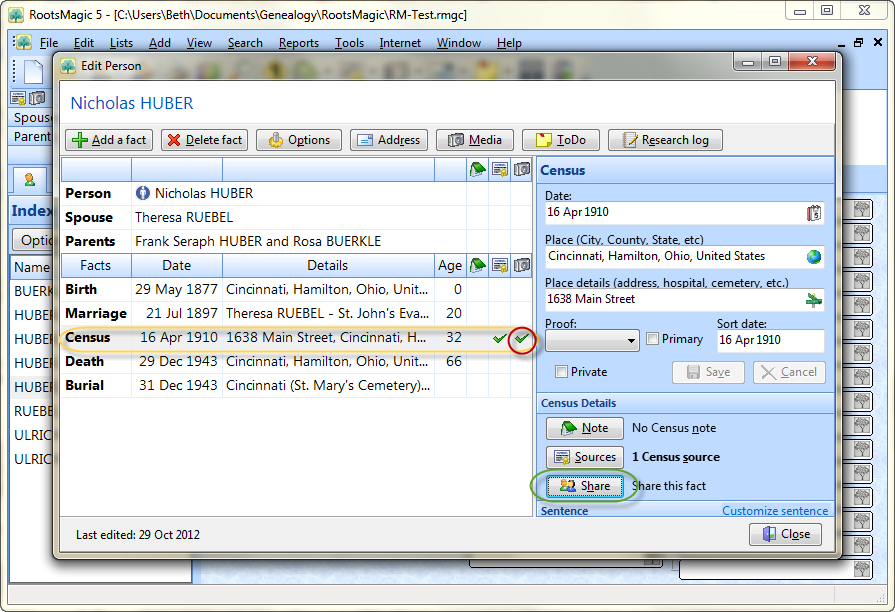This screenshot has width=895, height=612.
Task: Open place globe icon beside Cincinnati place field
Action: [x=814, y=256]
